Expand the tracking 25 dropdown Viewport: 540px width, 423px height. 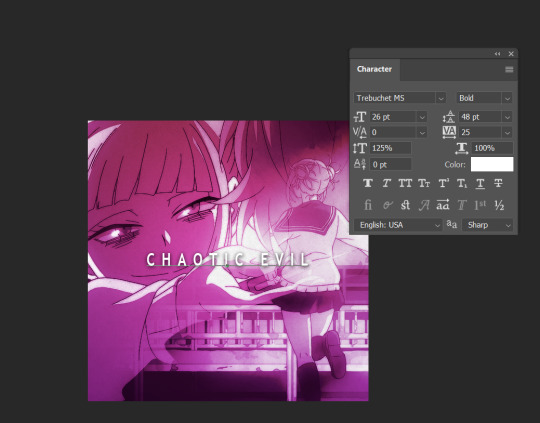pos(507,132)
